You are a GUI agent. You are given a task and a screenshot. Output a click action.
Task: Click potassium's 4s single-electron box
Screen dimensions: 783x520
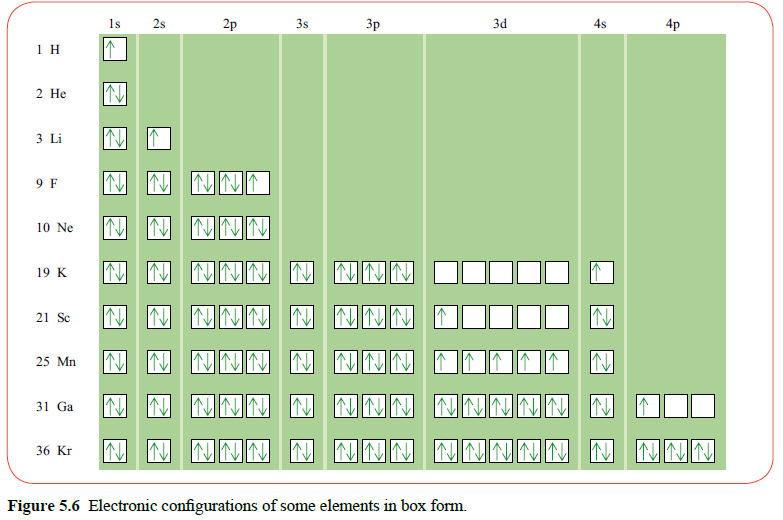[x=602, y=272]
